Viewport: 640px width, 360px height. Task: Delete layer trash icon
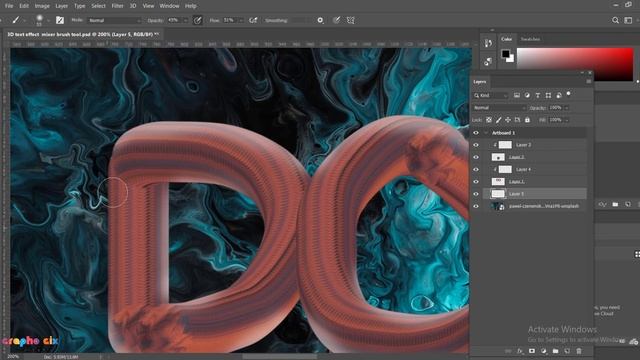[579, 351]
